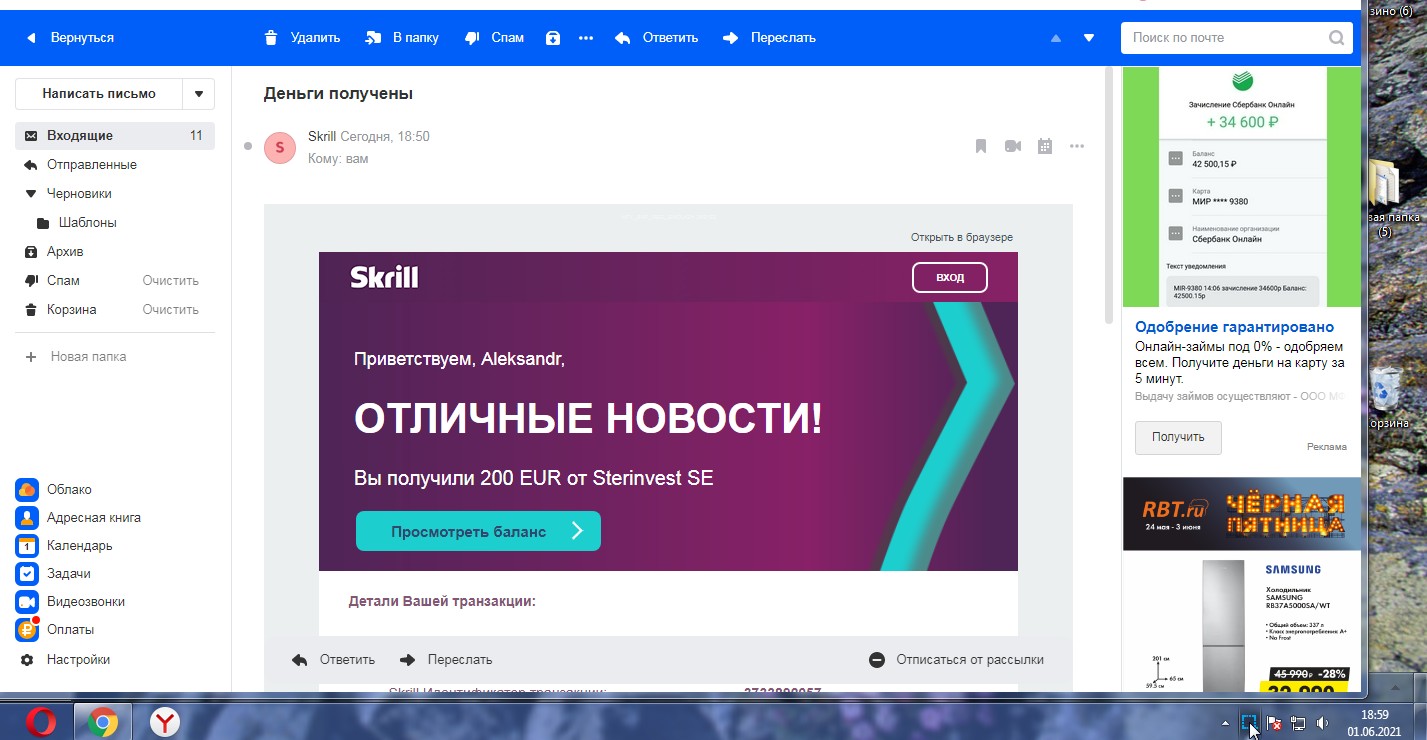
Task: Switch to Chrome on the taskbar
Action: [x=103, y=721]
